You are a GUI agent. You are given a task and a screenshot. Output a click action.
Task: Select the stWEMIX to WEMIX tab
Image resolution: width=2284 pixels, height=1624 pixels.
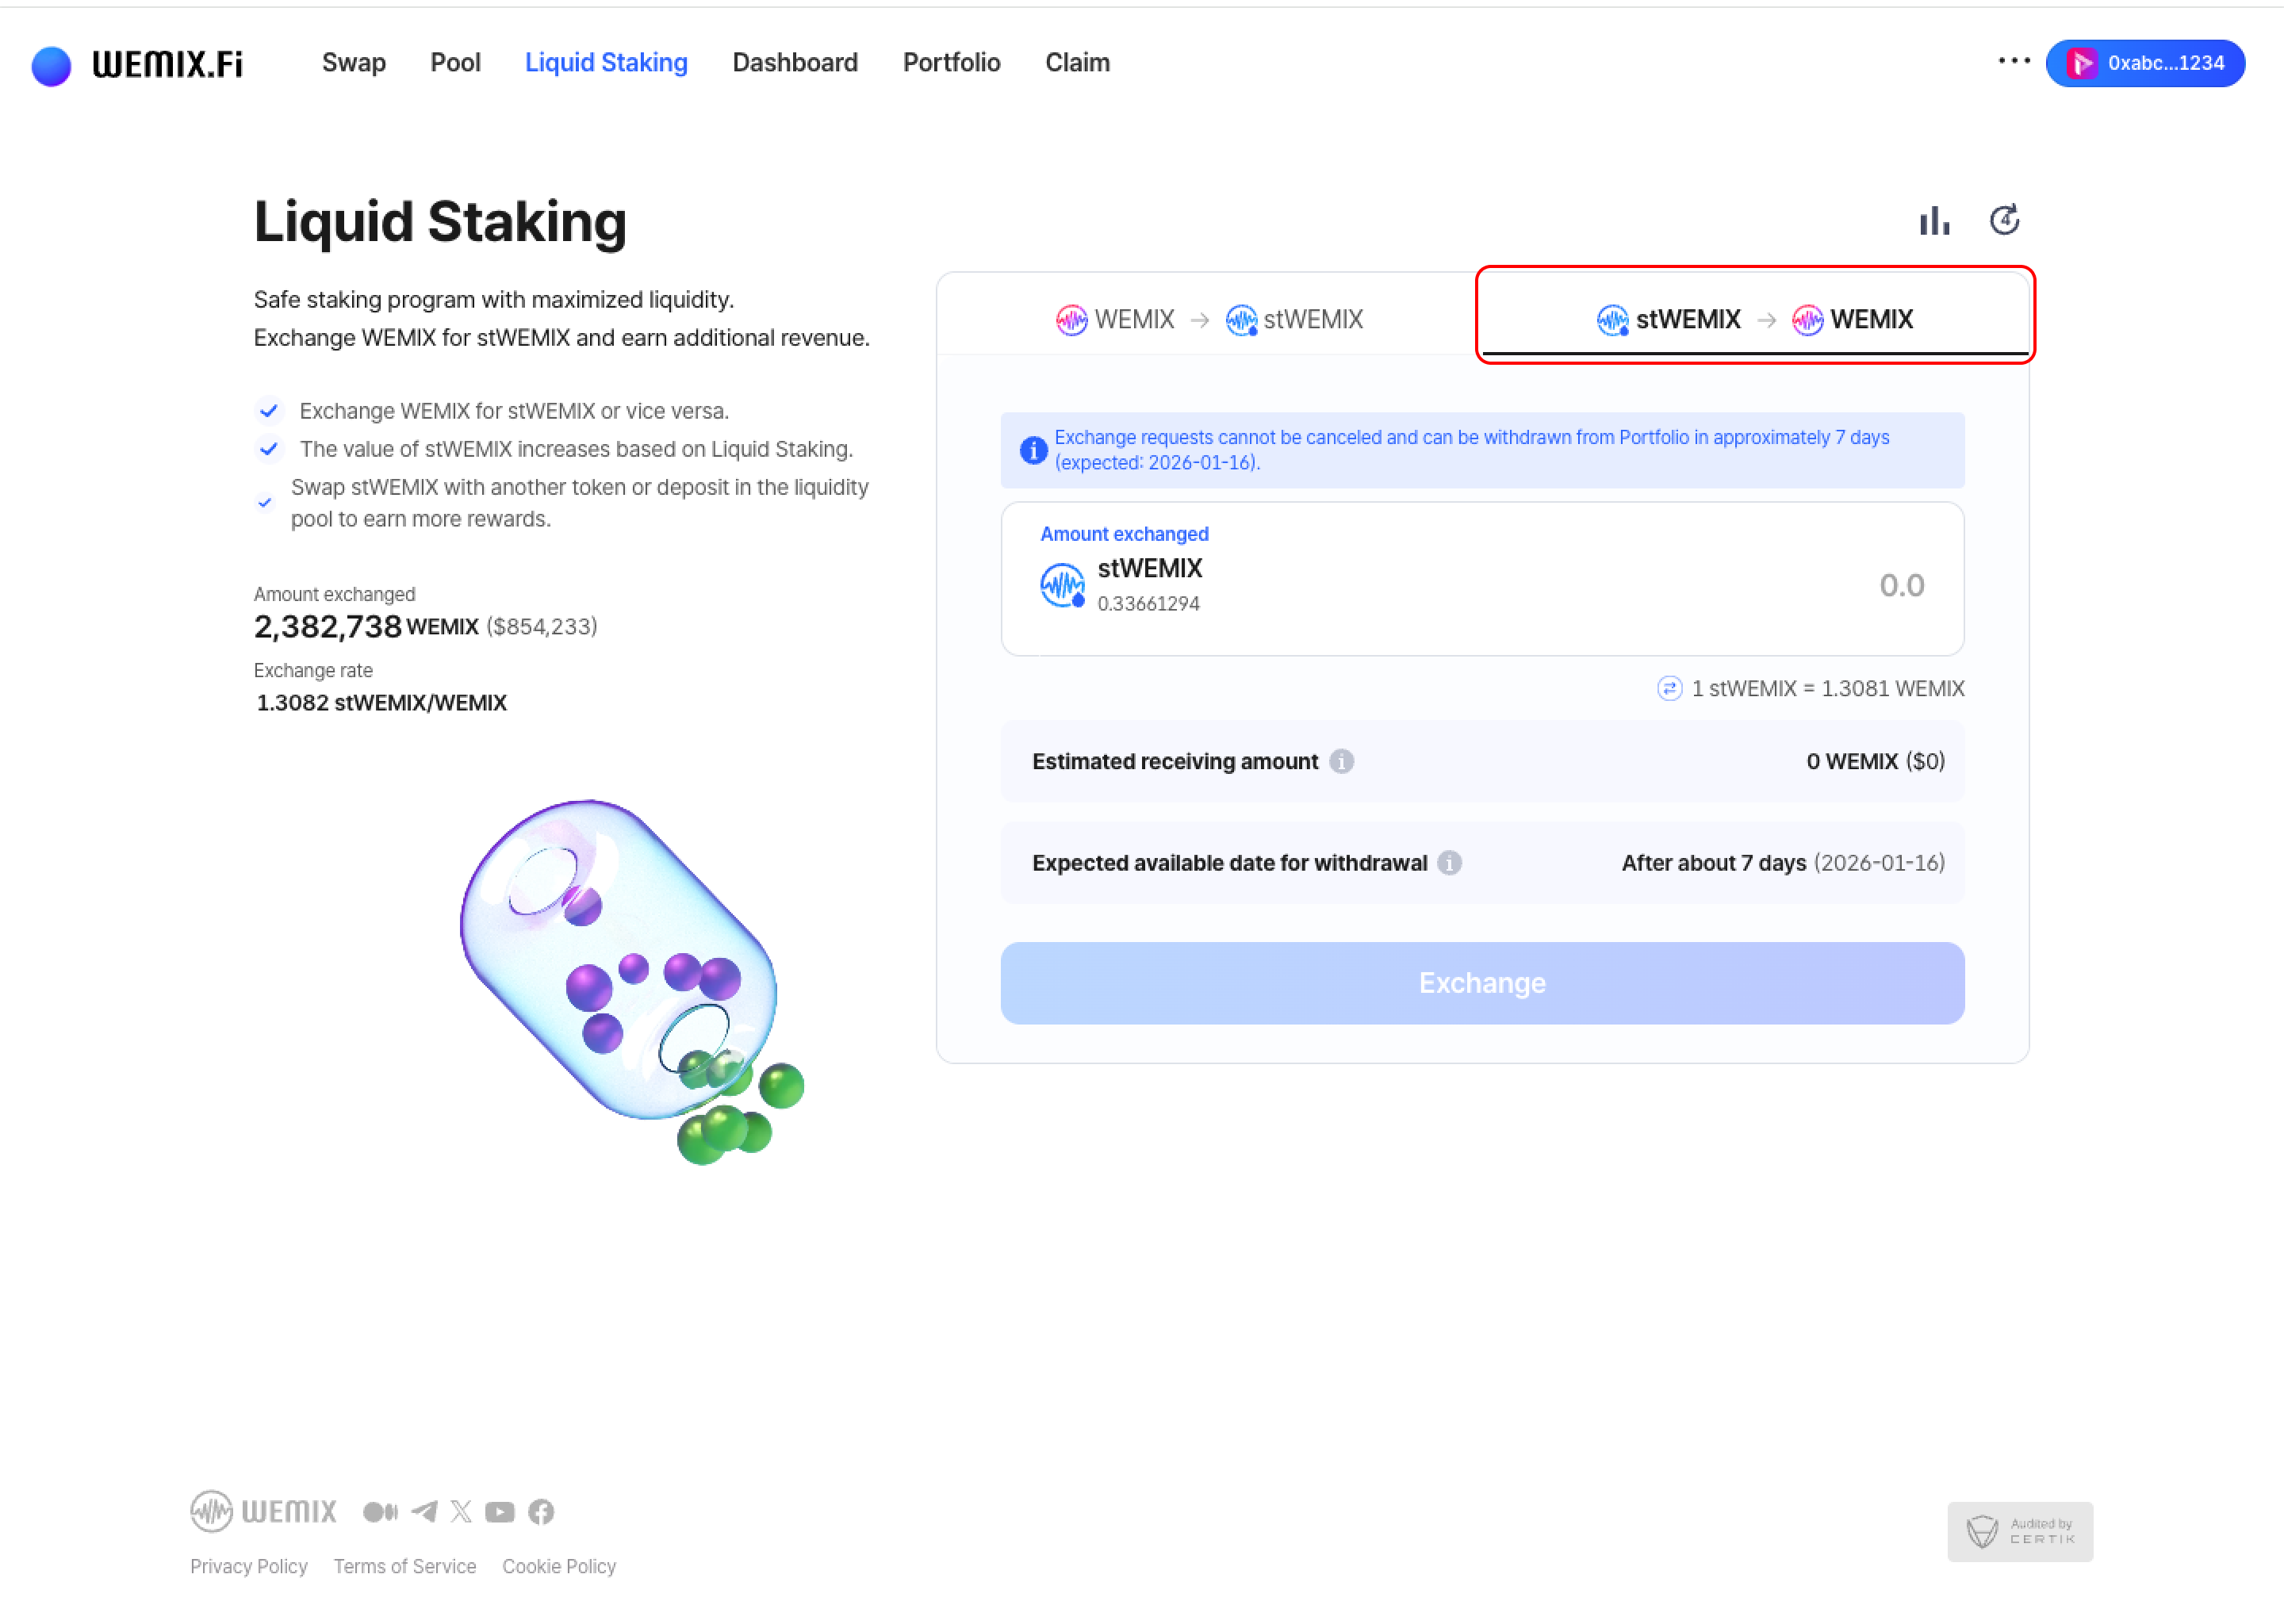coord(1754,319)
